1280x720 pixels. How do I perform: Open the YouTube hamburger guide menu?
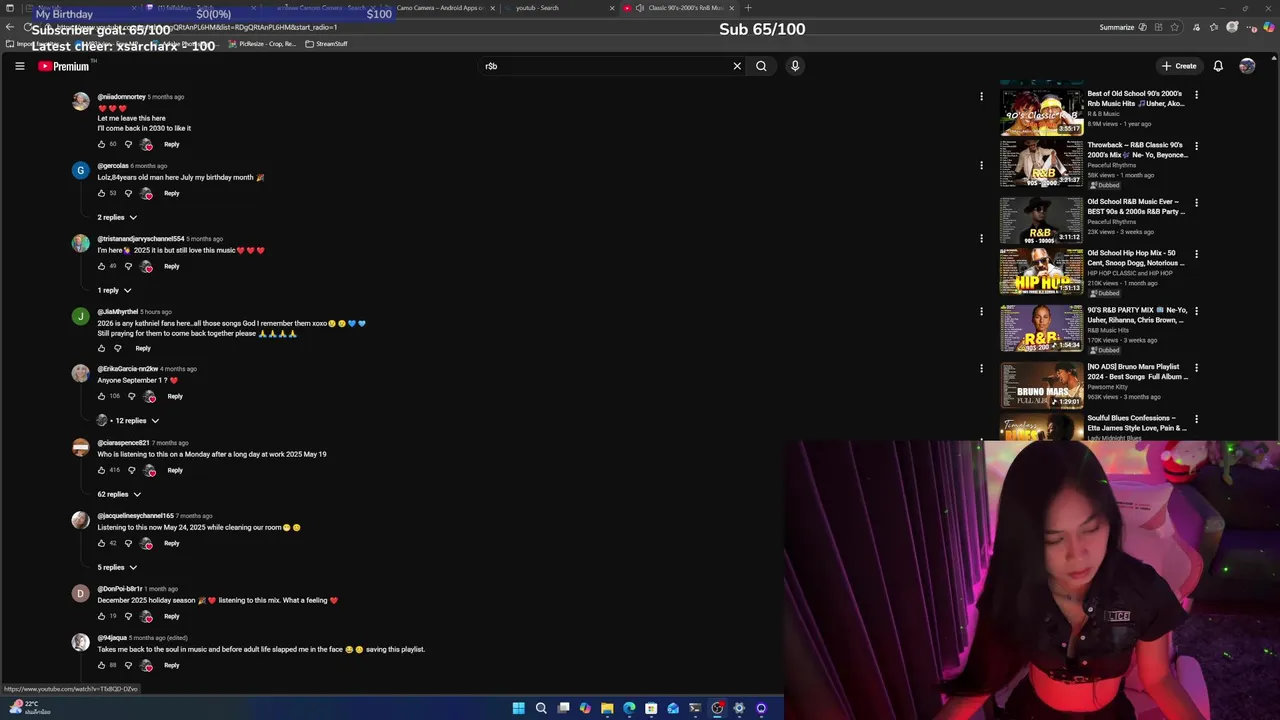[19, 66]
